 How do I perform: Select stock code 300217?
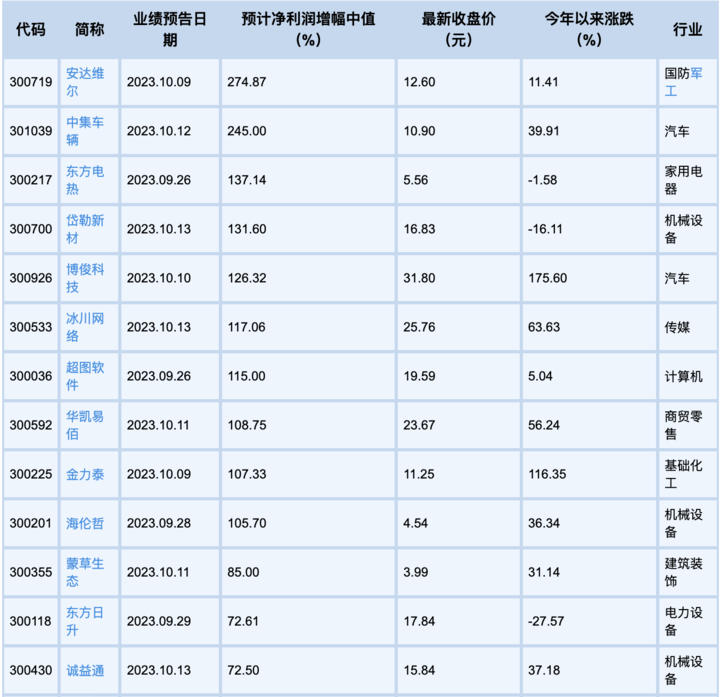[31, 180]
